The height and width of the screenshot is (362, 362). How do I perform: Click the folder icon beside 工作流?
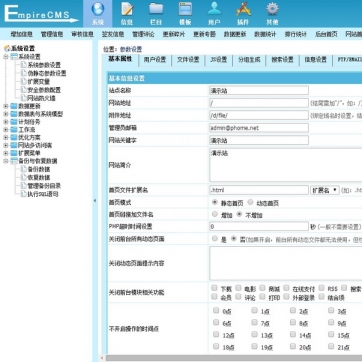pyautogui.click(x=14, y=130)
